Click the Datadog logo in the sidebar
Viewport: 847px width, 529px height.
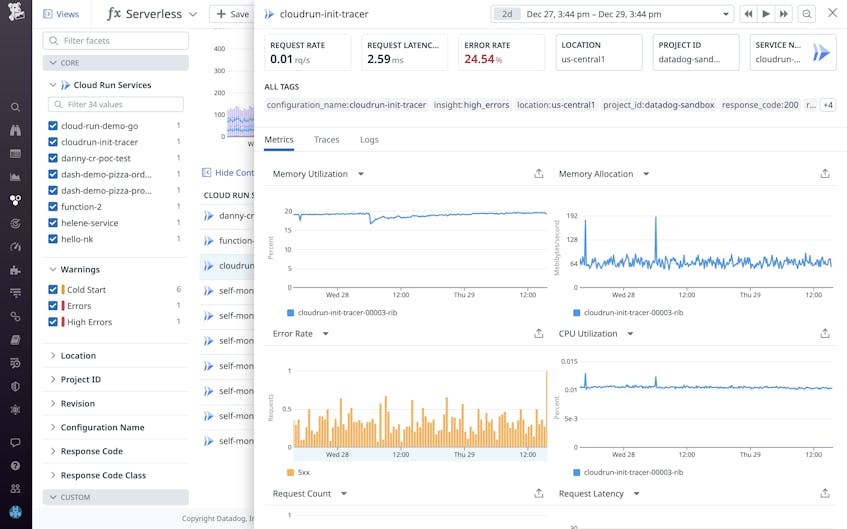tap(16, 11)
